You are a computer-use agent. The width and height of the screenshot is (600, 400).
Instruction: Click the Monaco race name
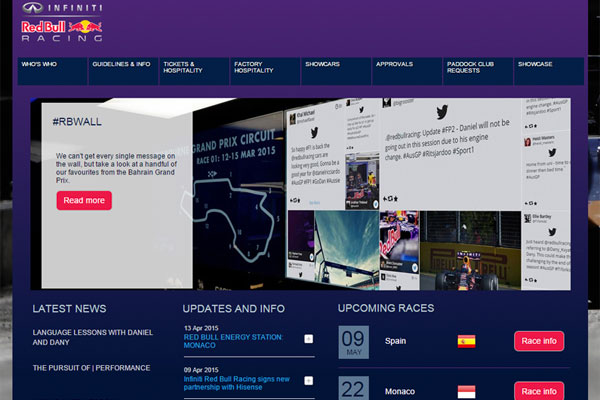(x=400, y=391)
